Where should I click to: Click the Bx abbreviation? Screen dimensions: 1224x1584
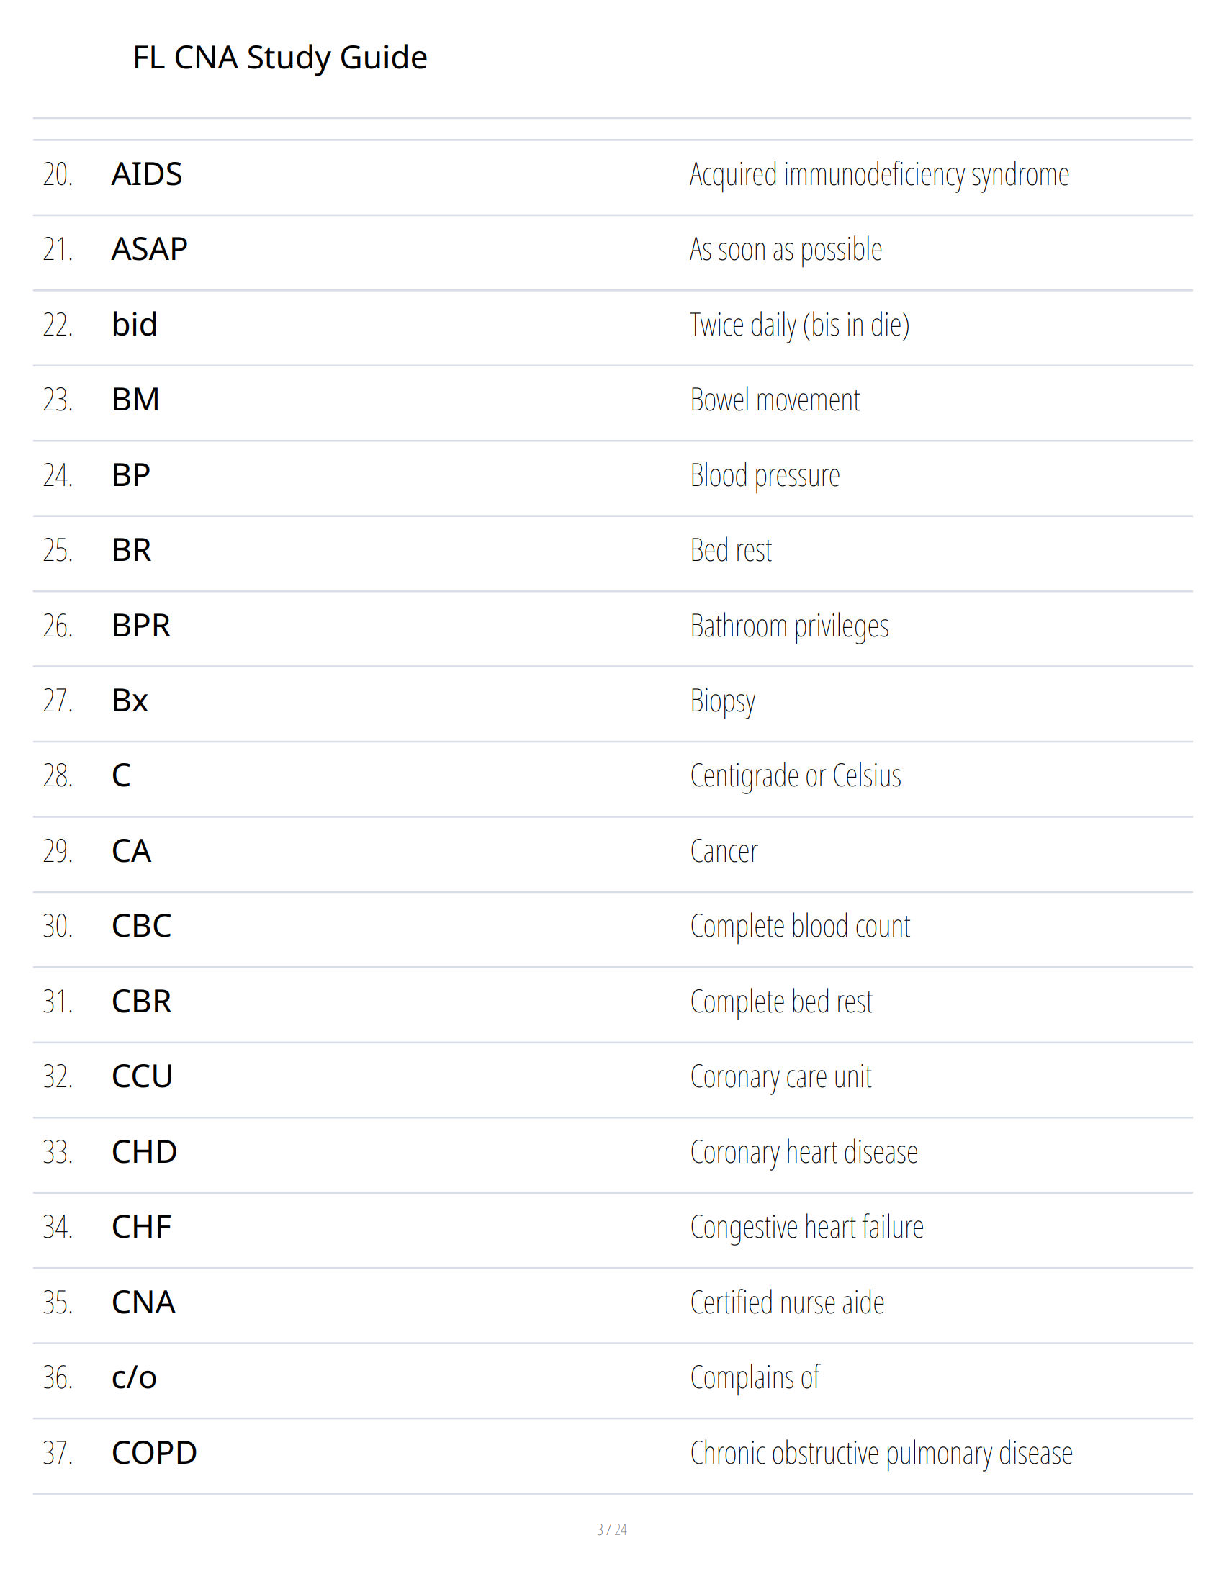[130, 700]
